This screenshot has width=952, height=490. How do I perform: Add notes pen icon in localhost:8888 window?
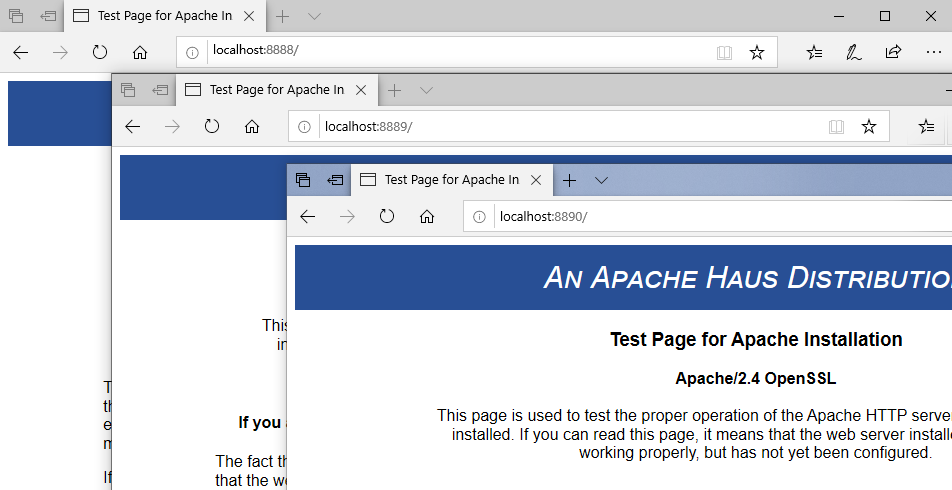854,53
